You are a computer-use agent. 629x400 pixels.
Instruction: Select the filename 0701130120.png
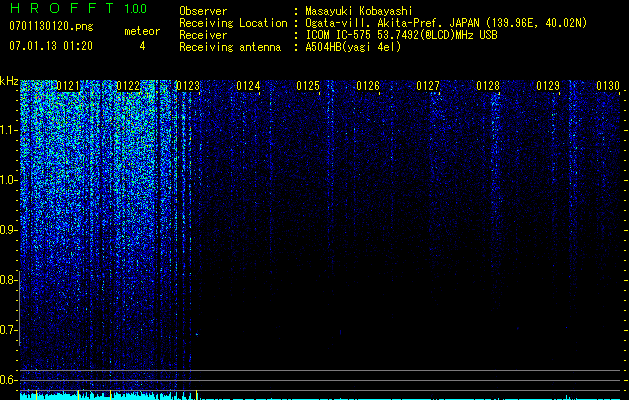pos(51,26)
